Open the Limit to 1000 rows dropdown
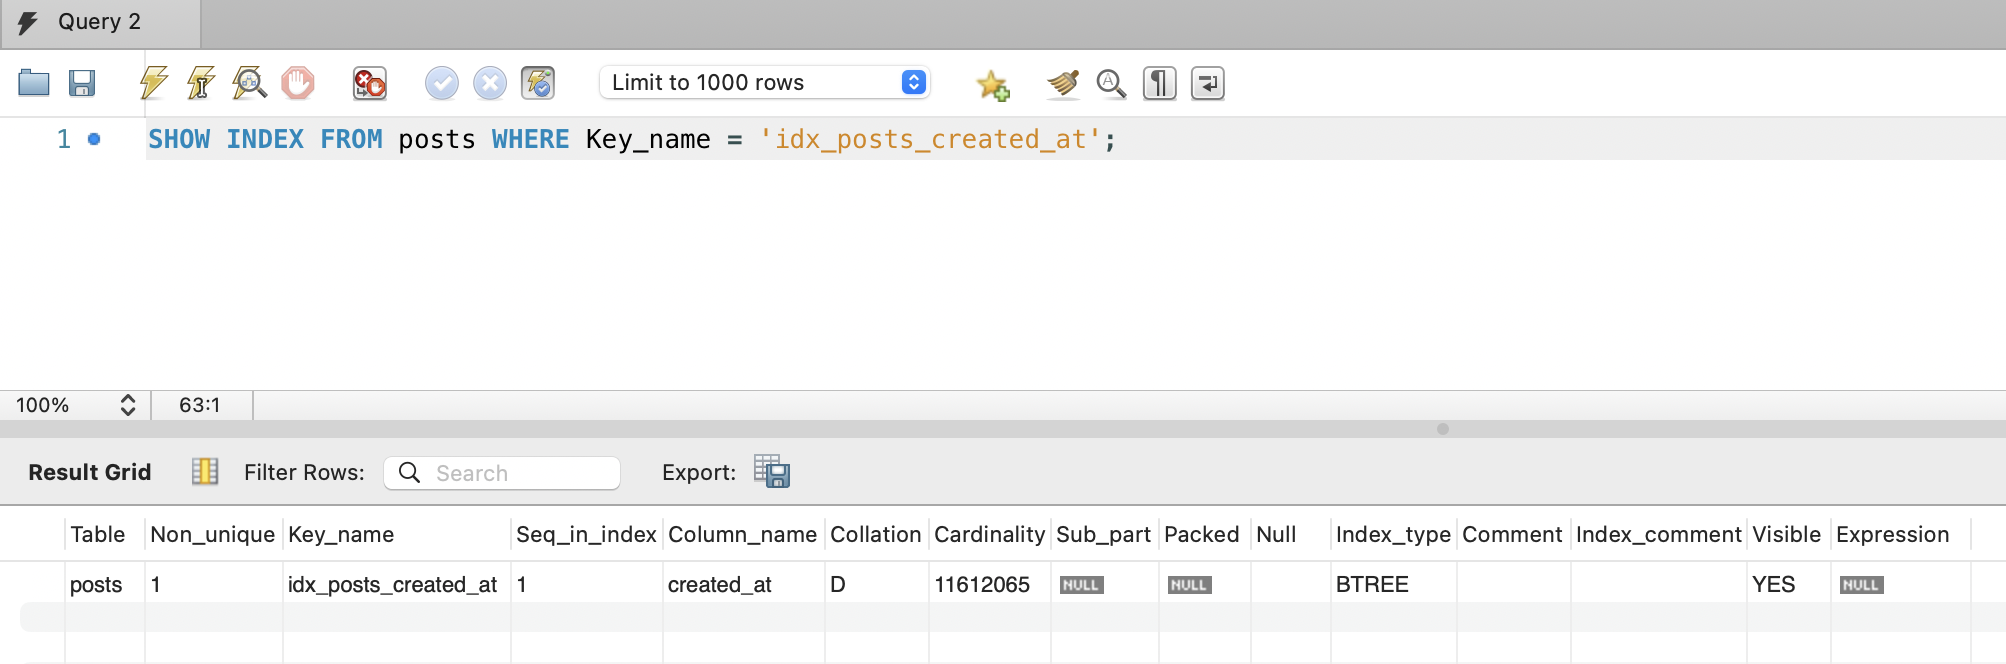This screenshot has width=2006, height=664. [765, 82]
